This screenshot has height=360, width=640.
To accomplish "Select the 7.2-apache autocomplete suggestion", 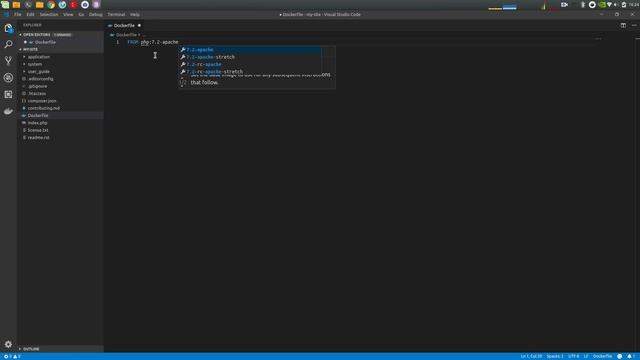I will [250, 50].
